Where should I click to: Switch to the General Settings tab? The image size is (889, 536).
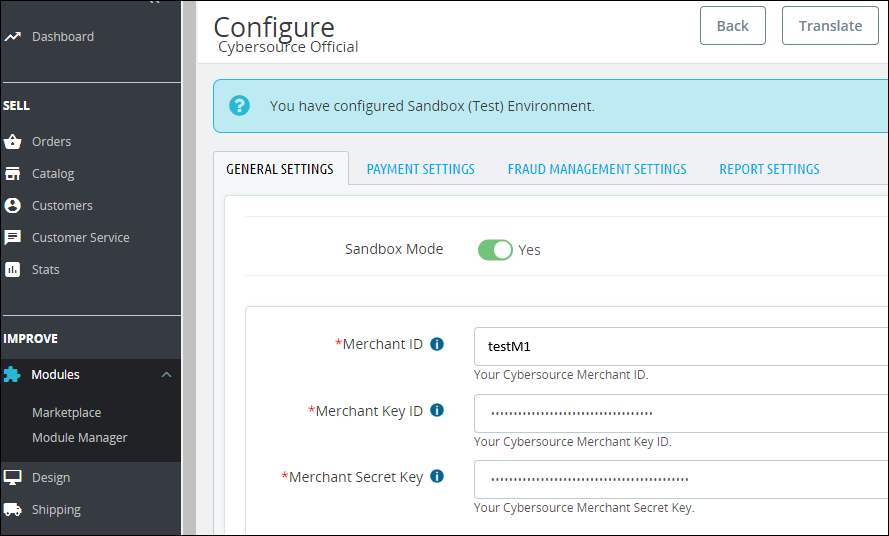(280, 169)
